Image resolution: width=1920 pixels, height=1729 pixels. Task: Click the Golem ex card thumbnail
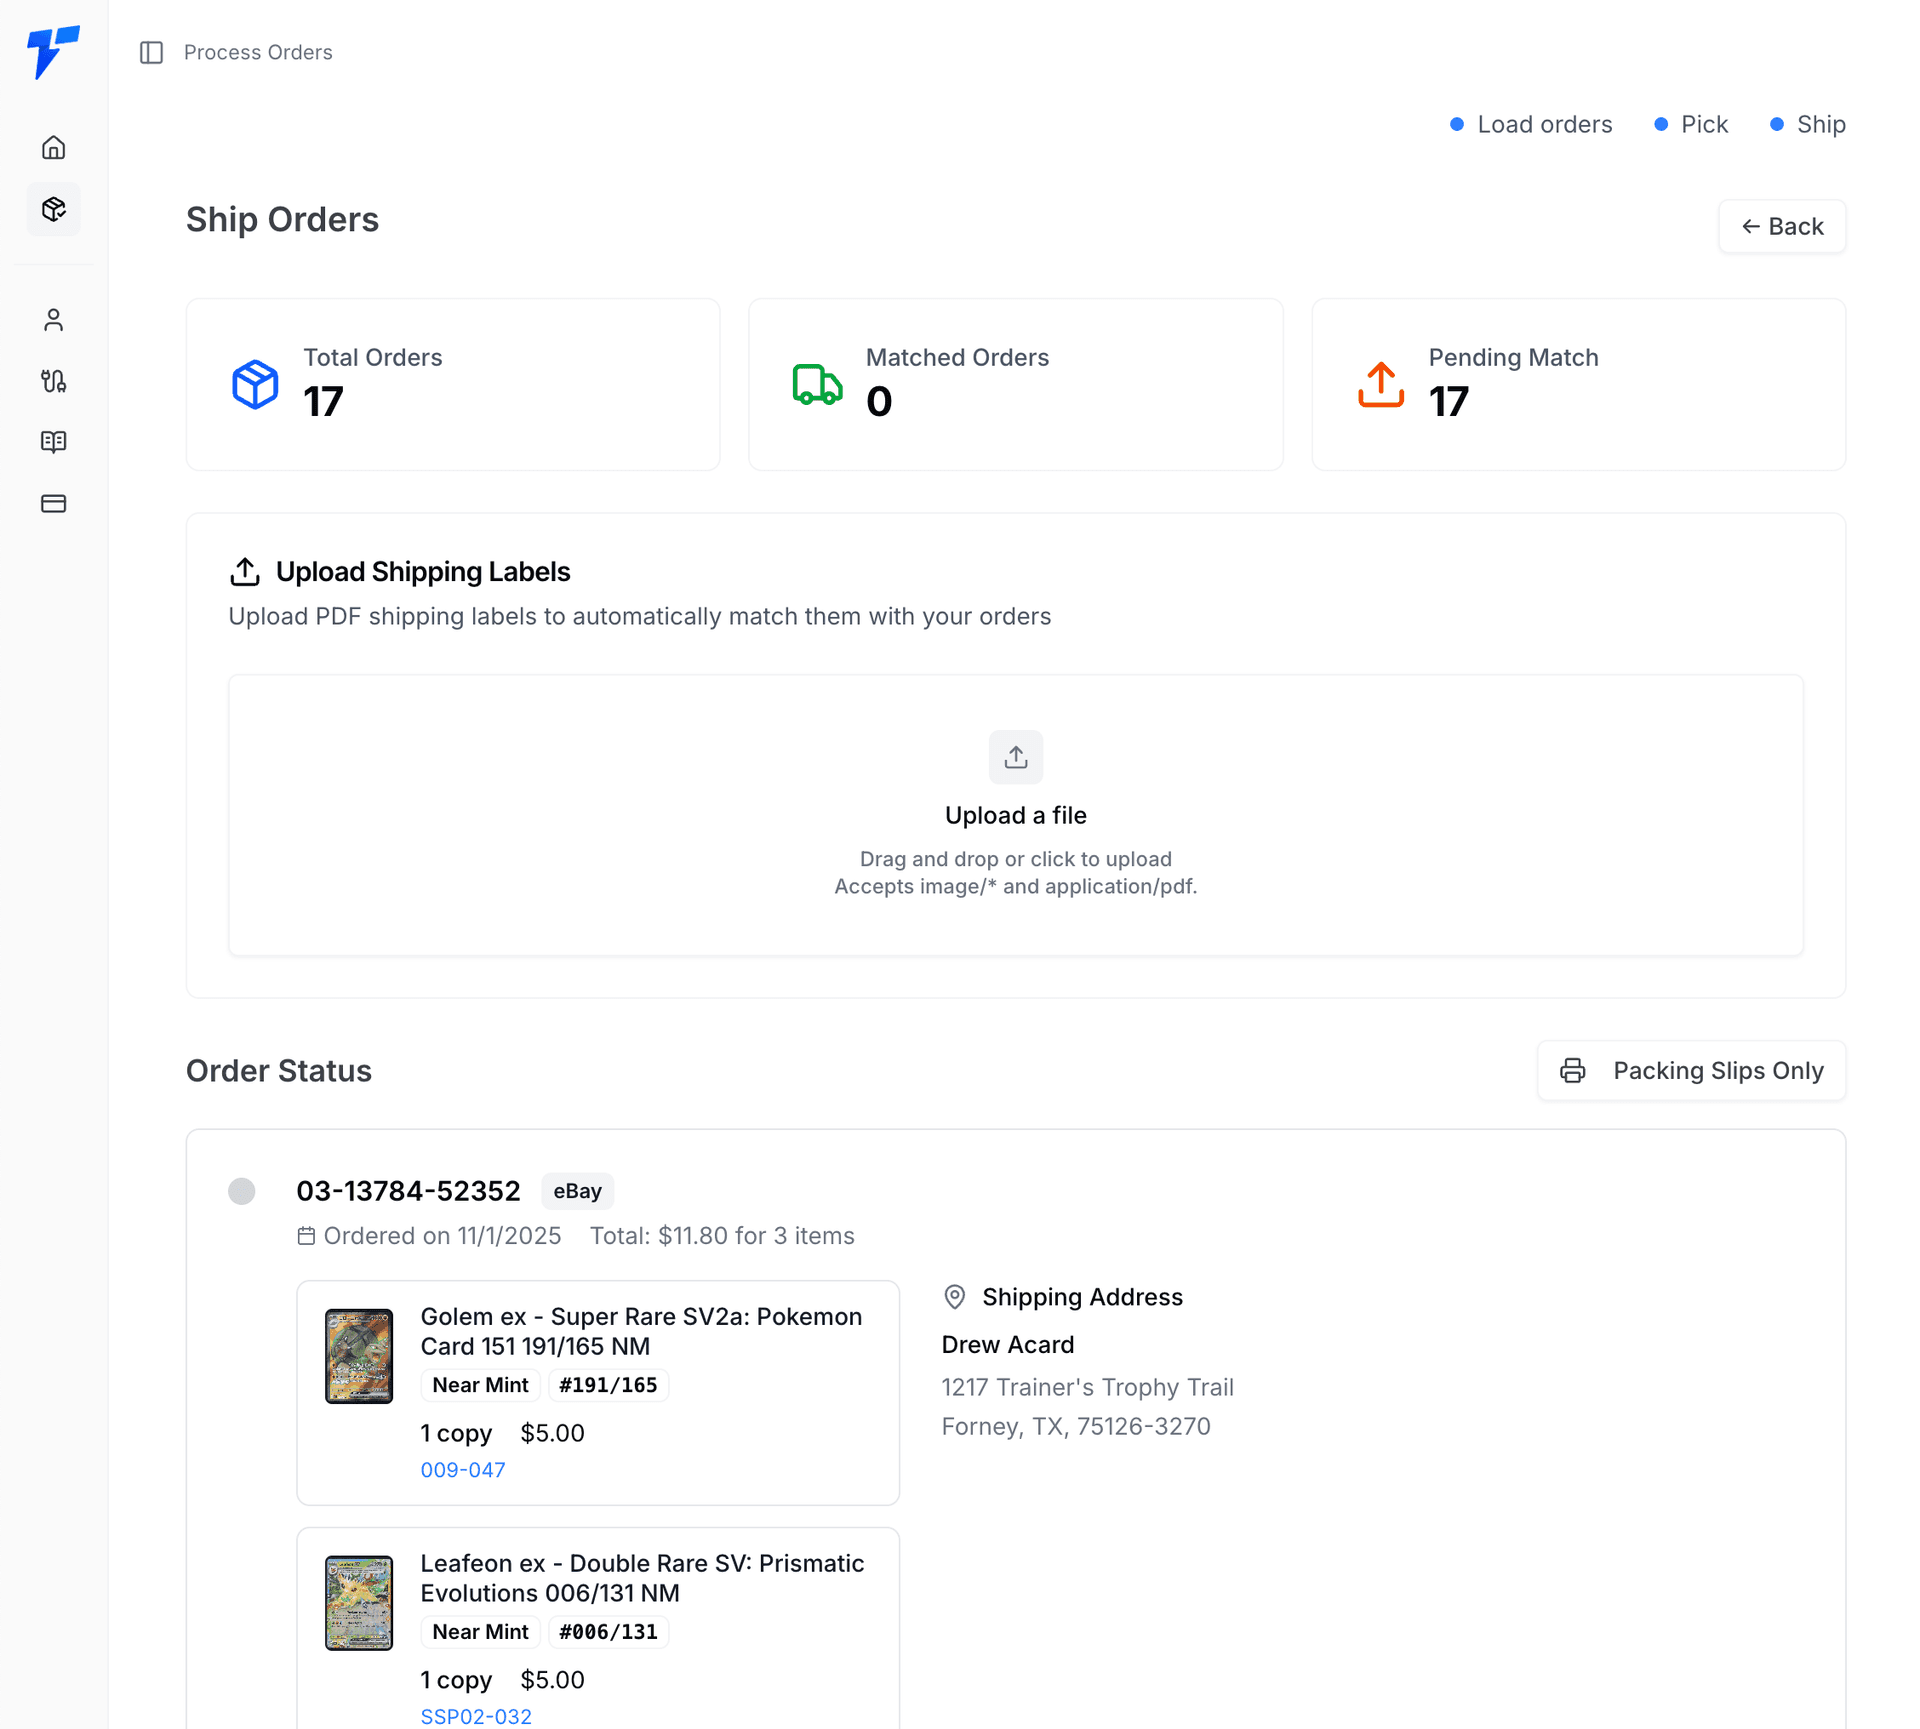click(359, 1355)
